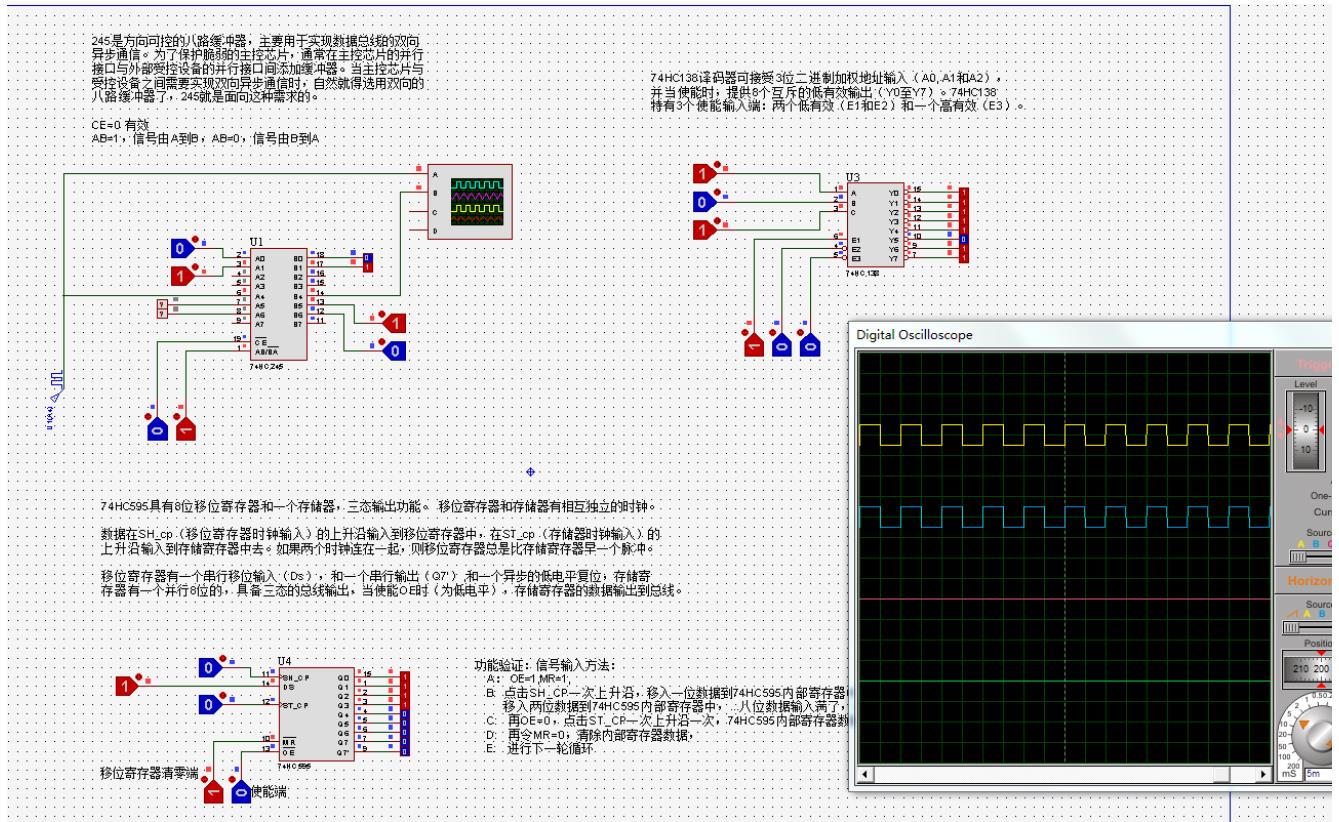
Task: Select the U1 74HC245 chip
Action: click(x=278, y=304)
